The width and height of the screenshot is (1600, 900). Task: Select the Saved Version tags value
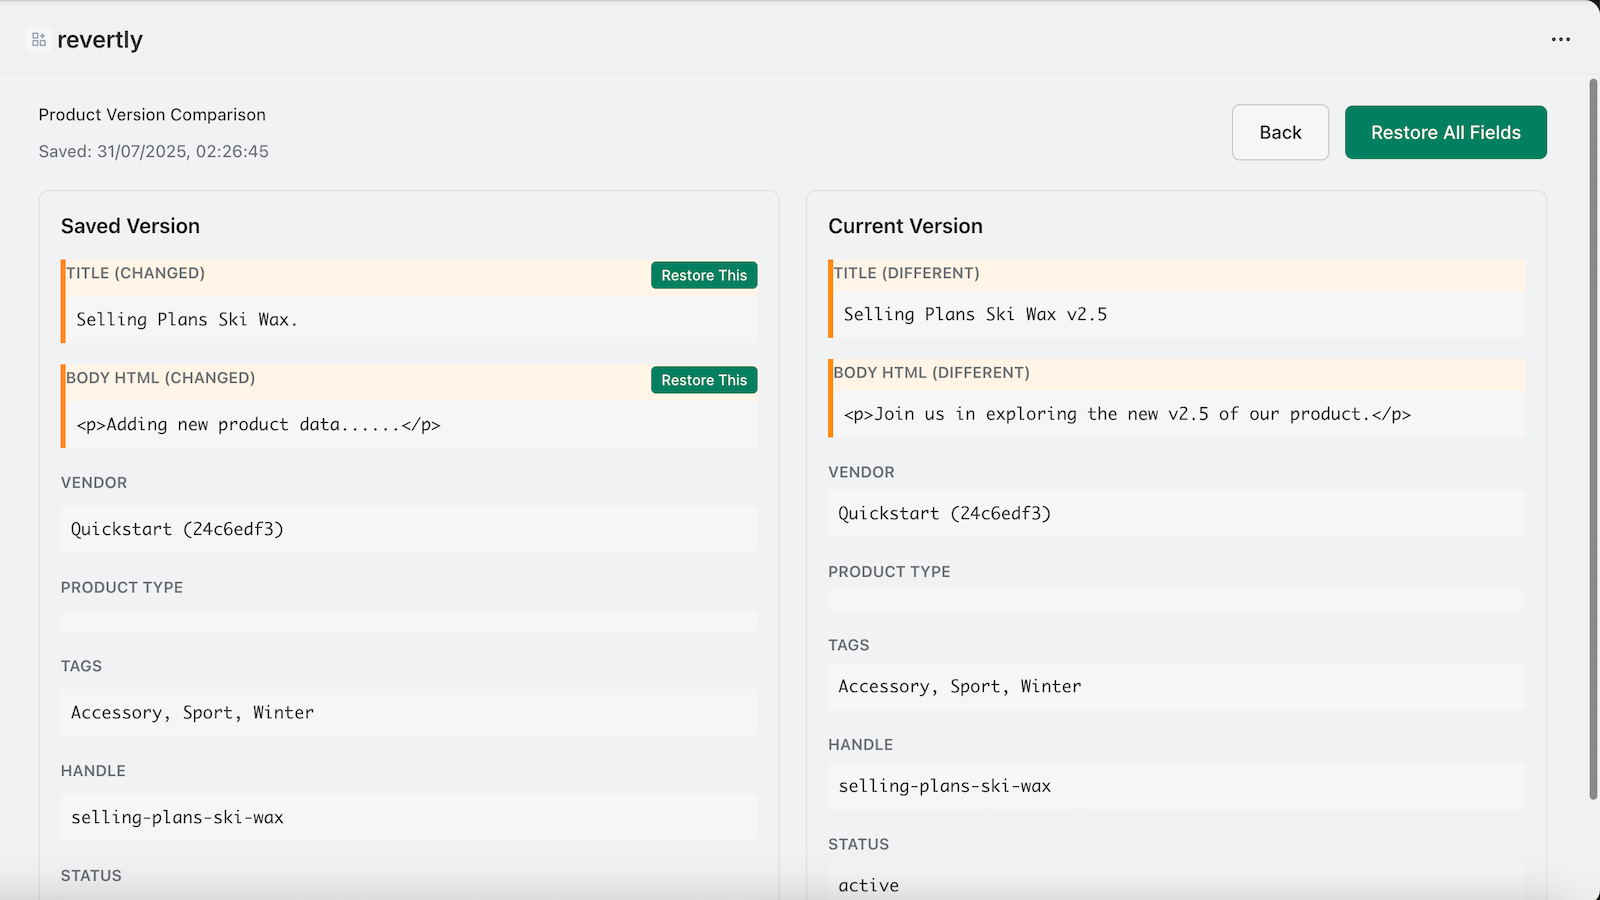click(192, 713)
